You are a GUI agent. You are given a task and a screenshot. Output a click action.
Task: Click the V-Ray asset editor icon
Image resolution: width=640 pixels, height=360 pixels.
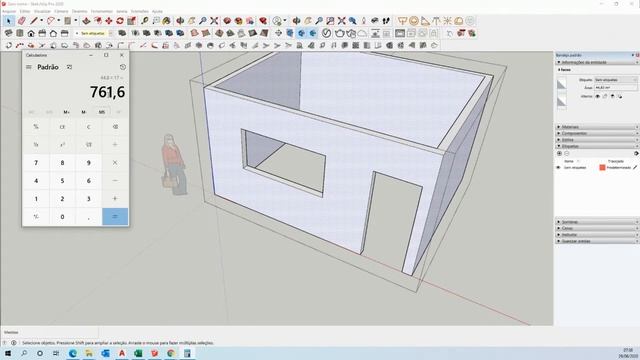(326, 33)
